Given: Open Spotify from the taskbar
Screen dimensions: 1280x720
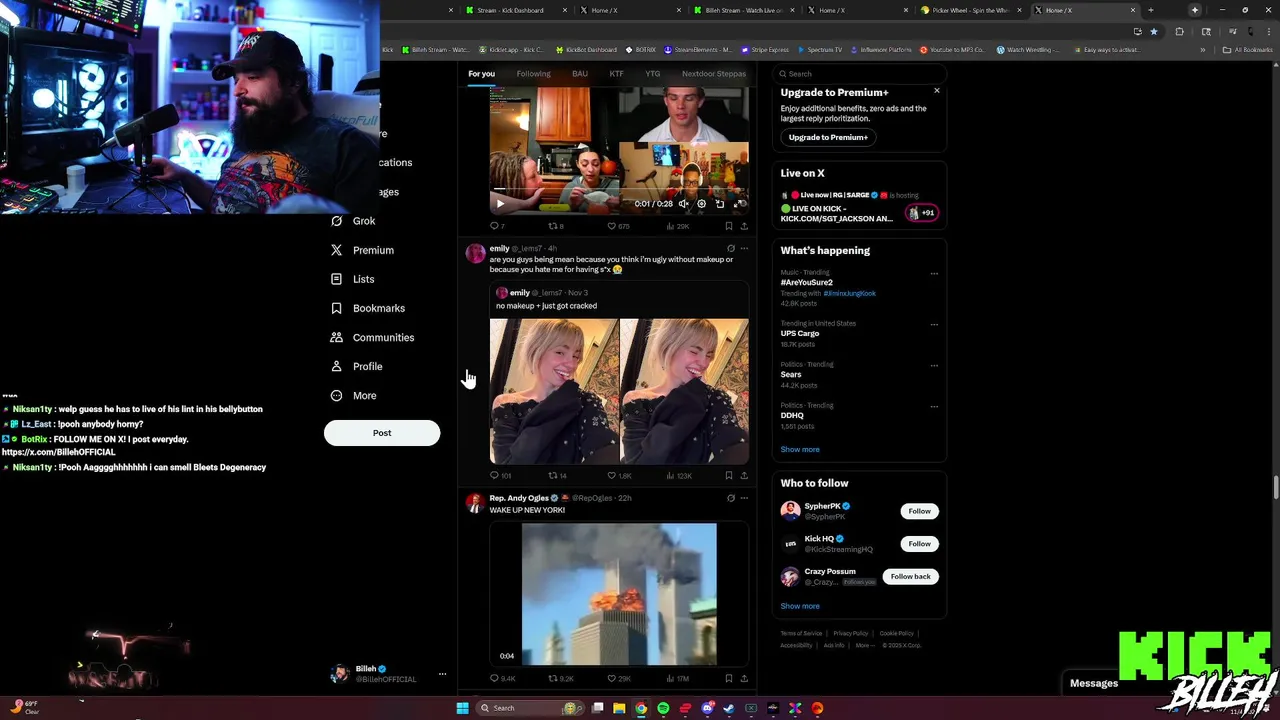Looking at the screenshot, I should tap(663, 708).
